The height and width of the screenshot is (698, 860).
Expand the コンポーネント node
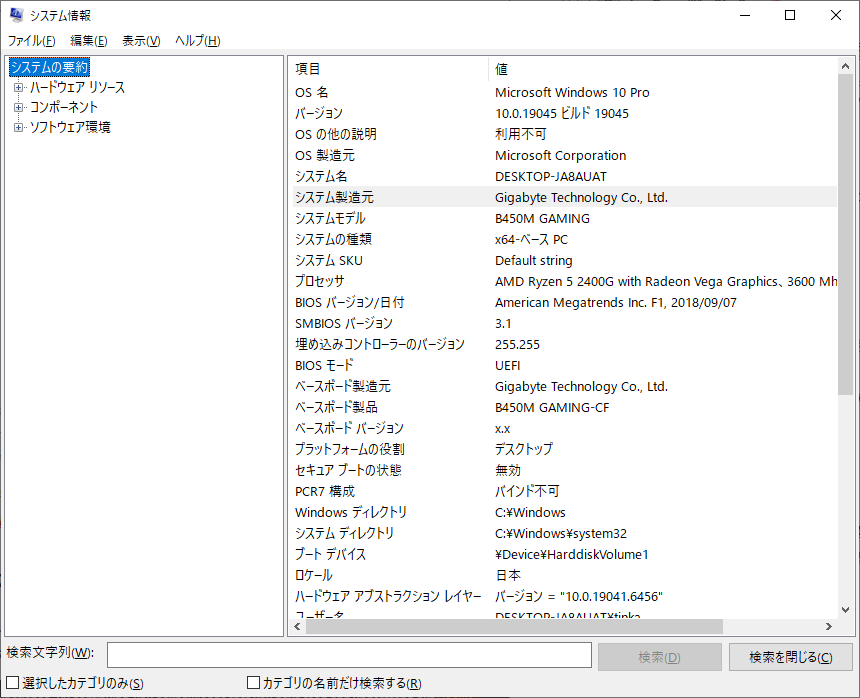coord(18,107)
